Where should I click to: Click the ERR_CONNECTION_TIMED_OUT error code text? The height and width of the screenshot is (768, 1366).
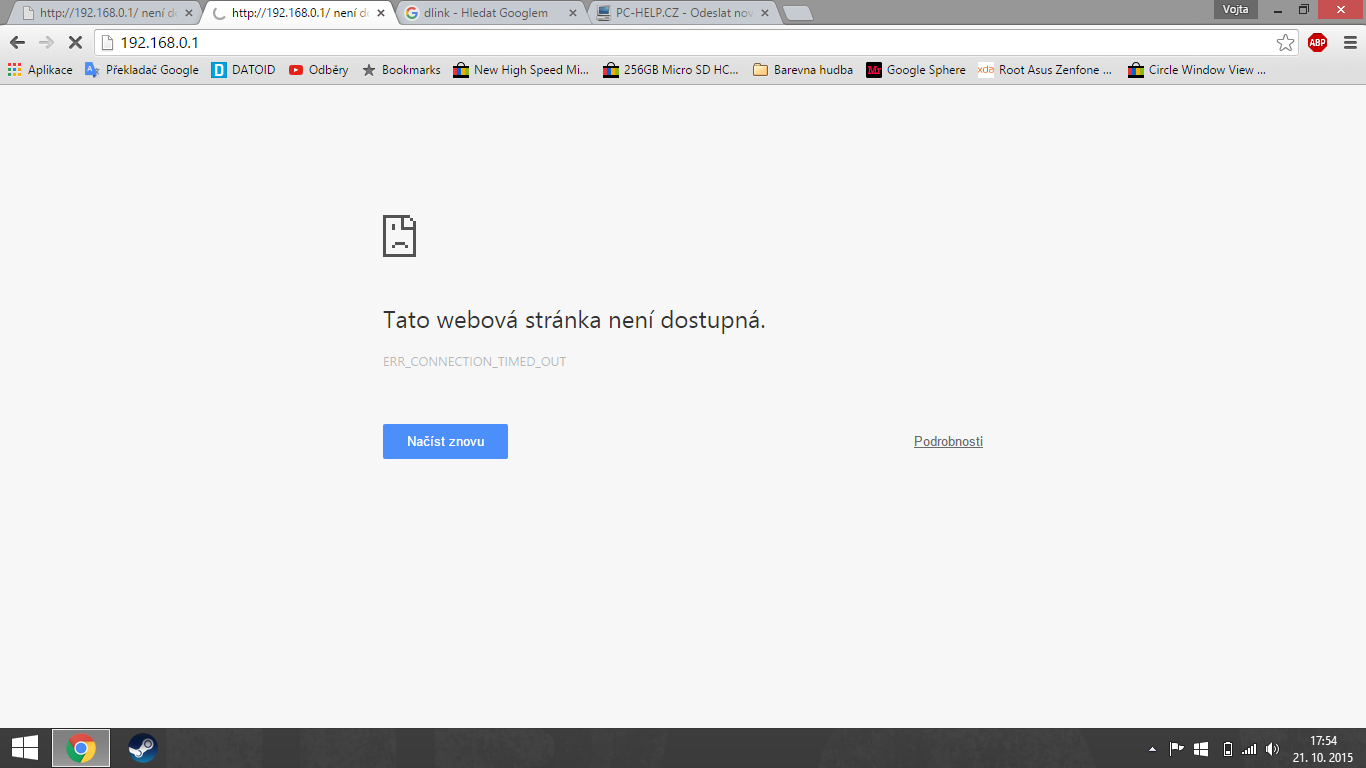[x=475, y=361]
